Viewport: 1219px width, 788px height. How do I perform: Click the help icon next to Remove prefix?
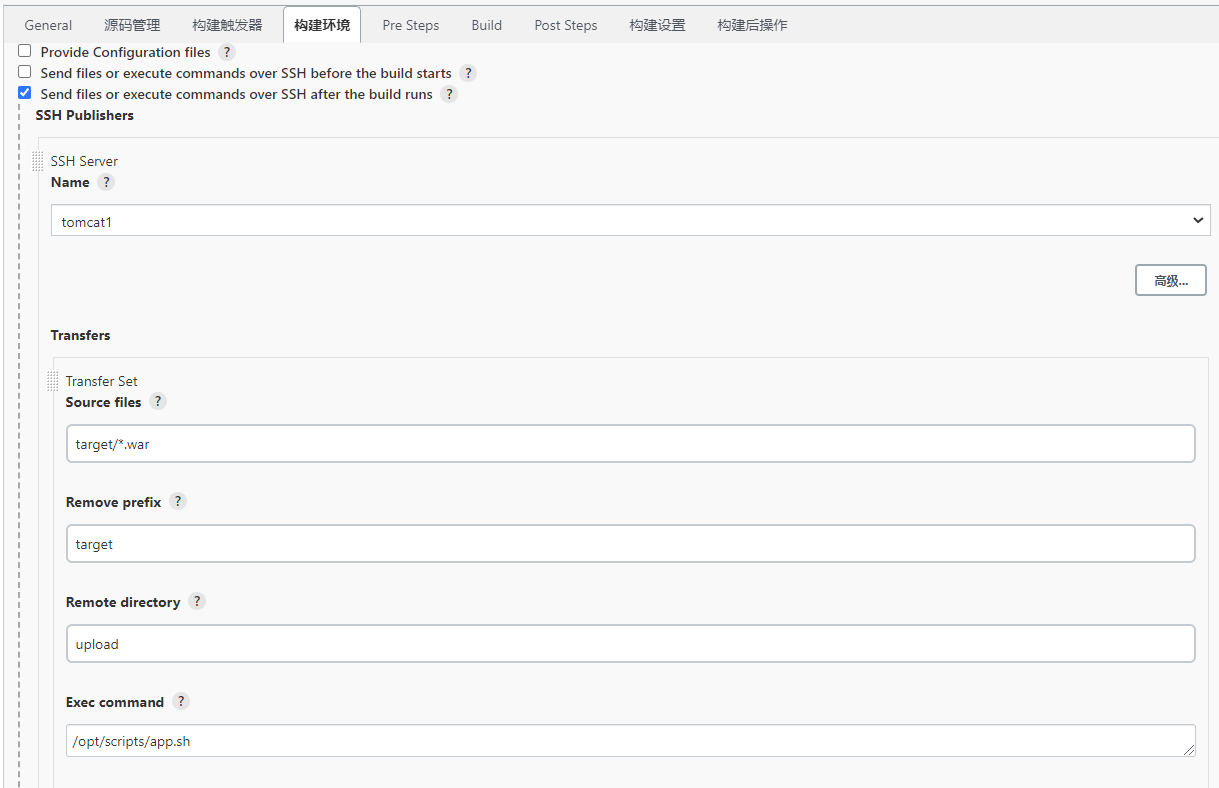(178, 501)
